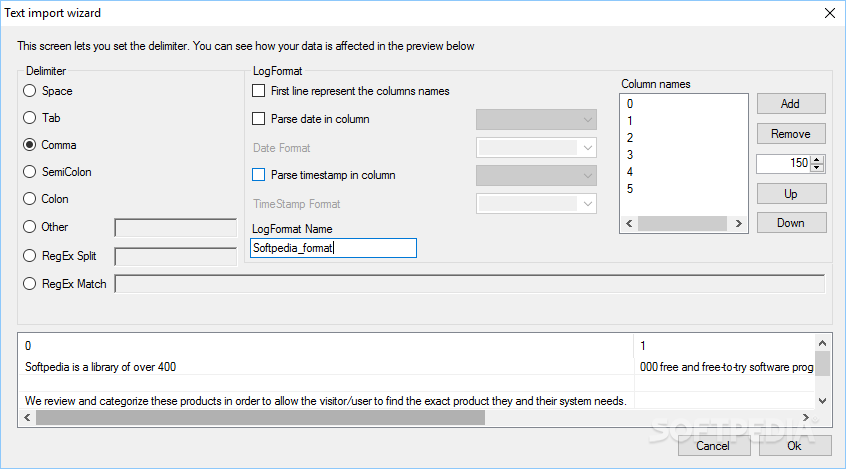Viewport: 846px width, 469px height.
Task: Choose the Other delimiter option
Action: [x=30, y=227]
